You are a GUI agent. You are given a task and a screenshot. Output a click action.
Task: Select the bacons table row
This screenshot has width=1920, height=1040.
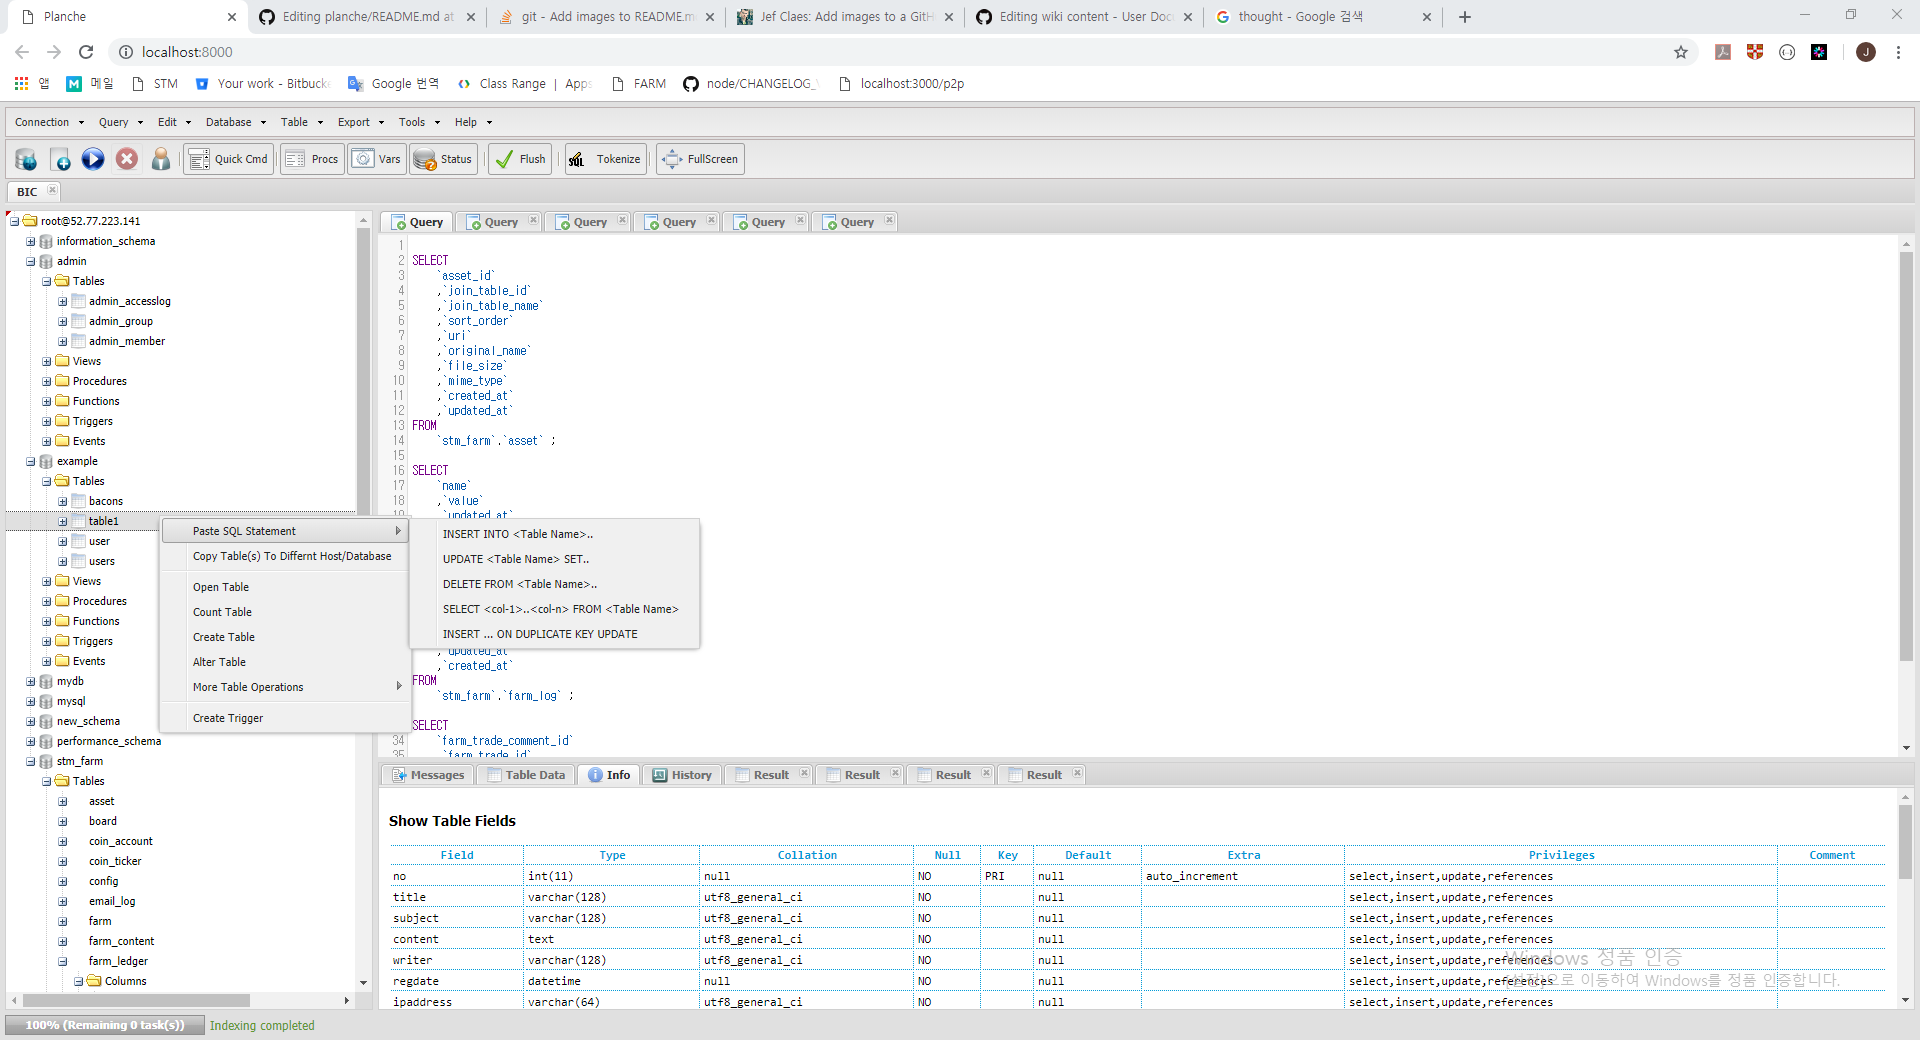106,501
